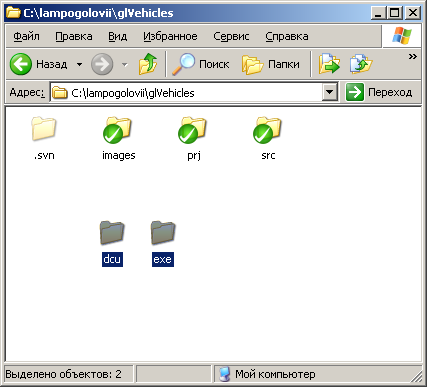The height and width of the screenshot is (387, 427).
Task: Select the prj folder icon
Action: click(192, 130)
